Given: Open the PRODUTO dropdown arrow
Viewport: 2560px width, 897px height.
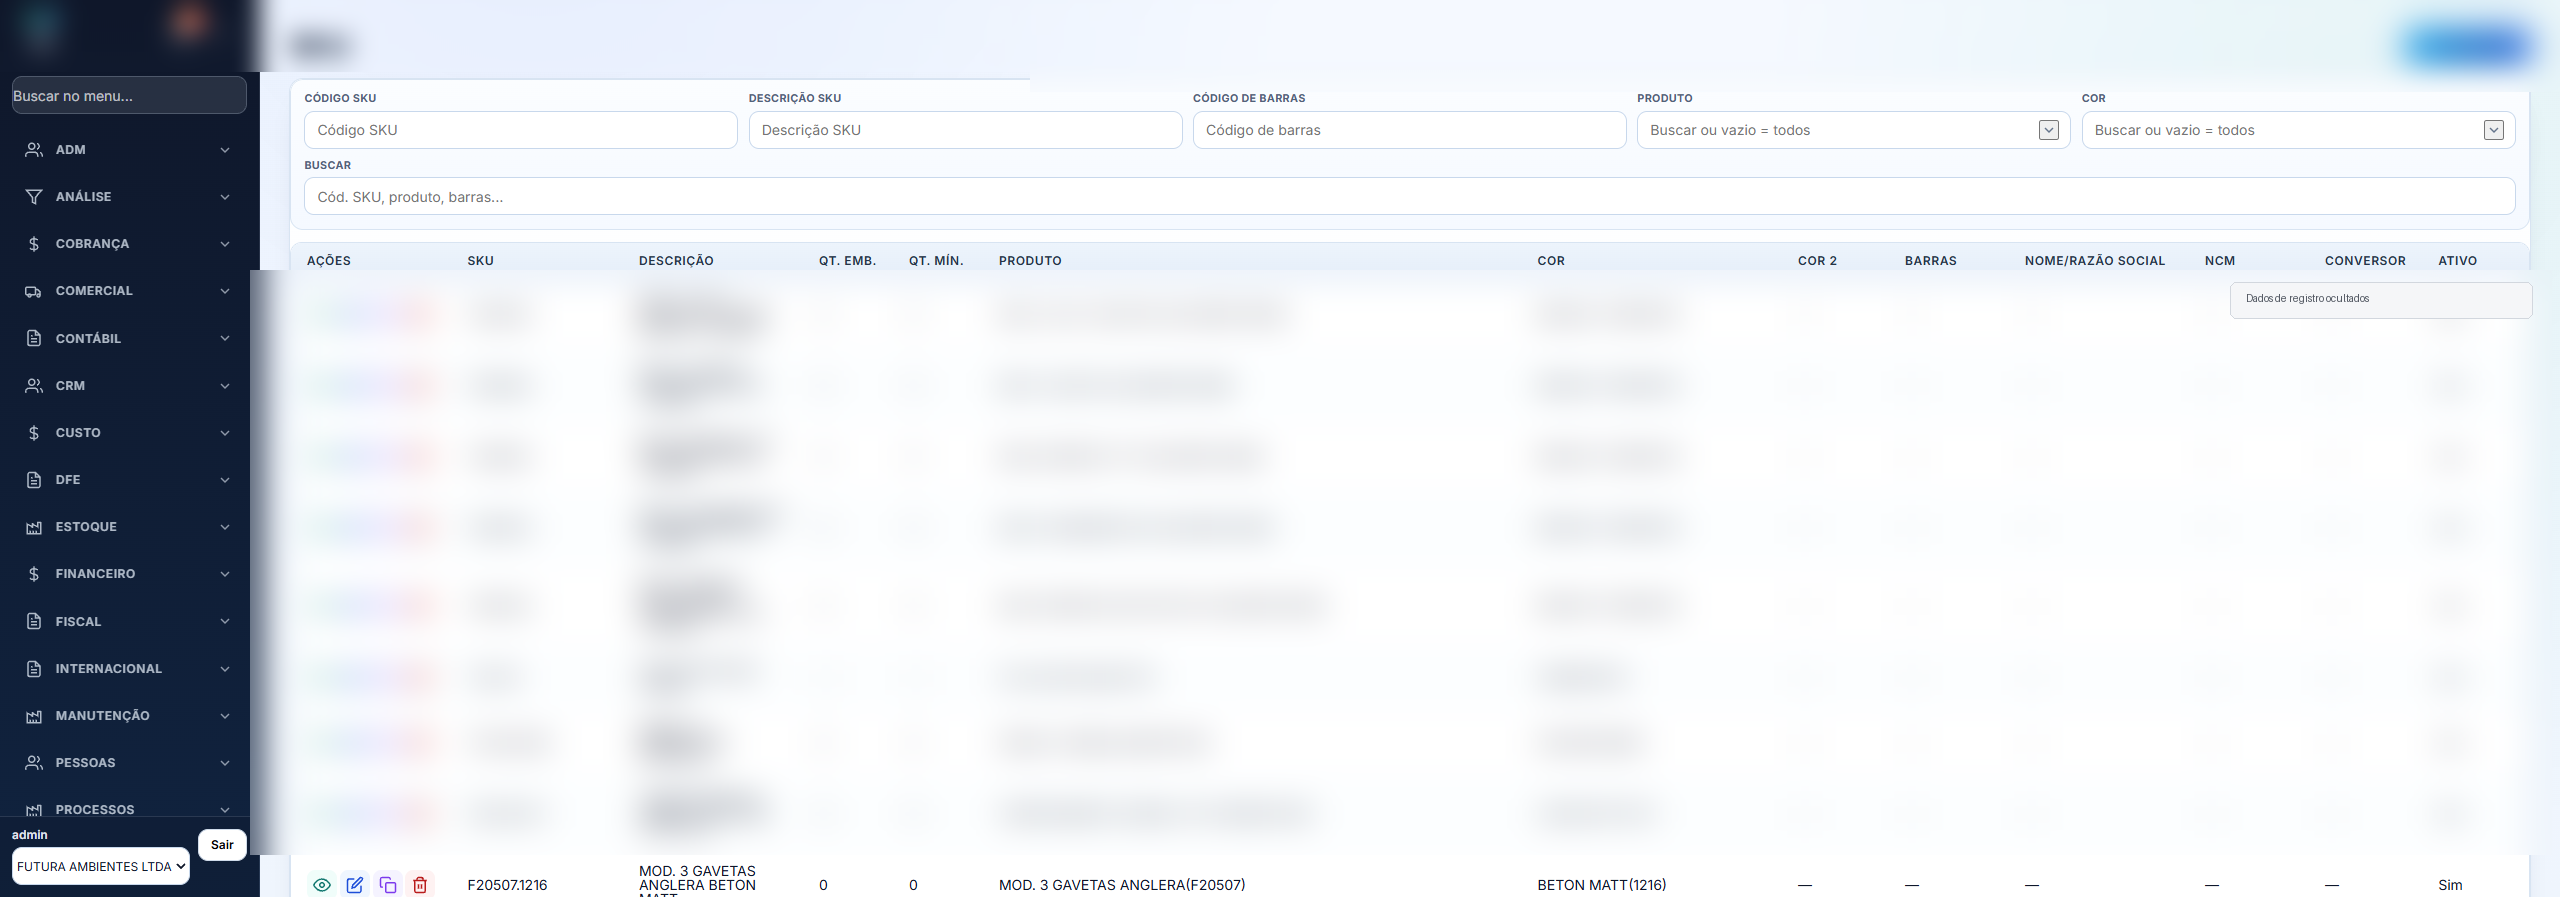Looking at the screenshot, I should 2049,130.
